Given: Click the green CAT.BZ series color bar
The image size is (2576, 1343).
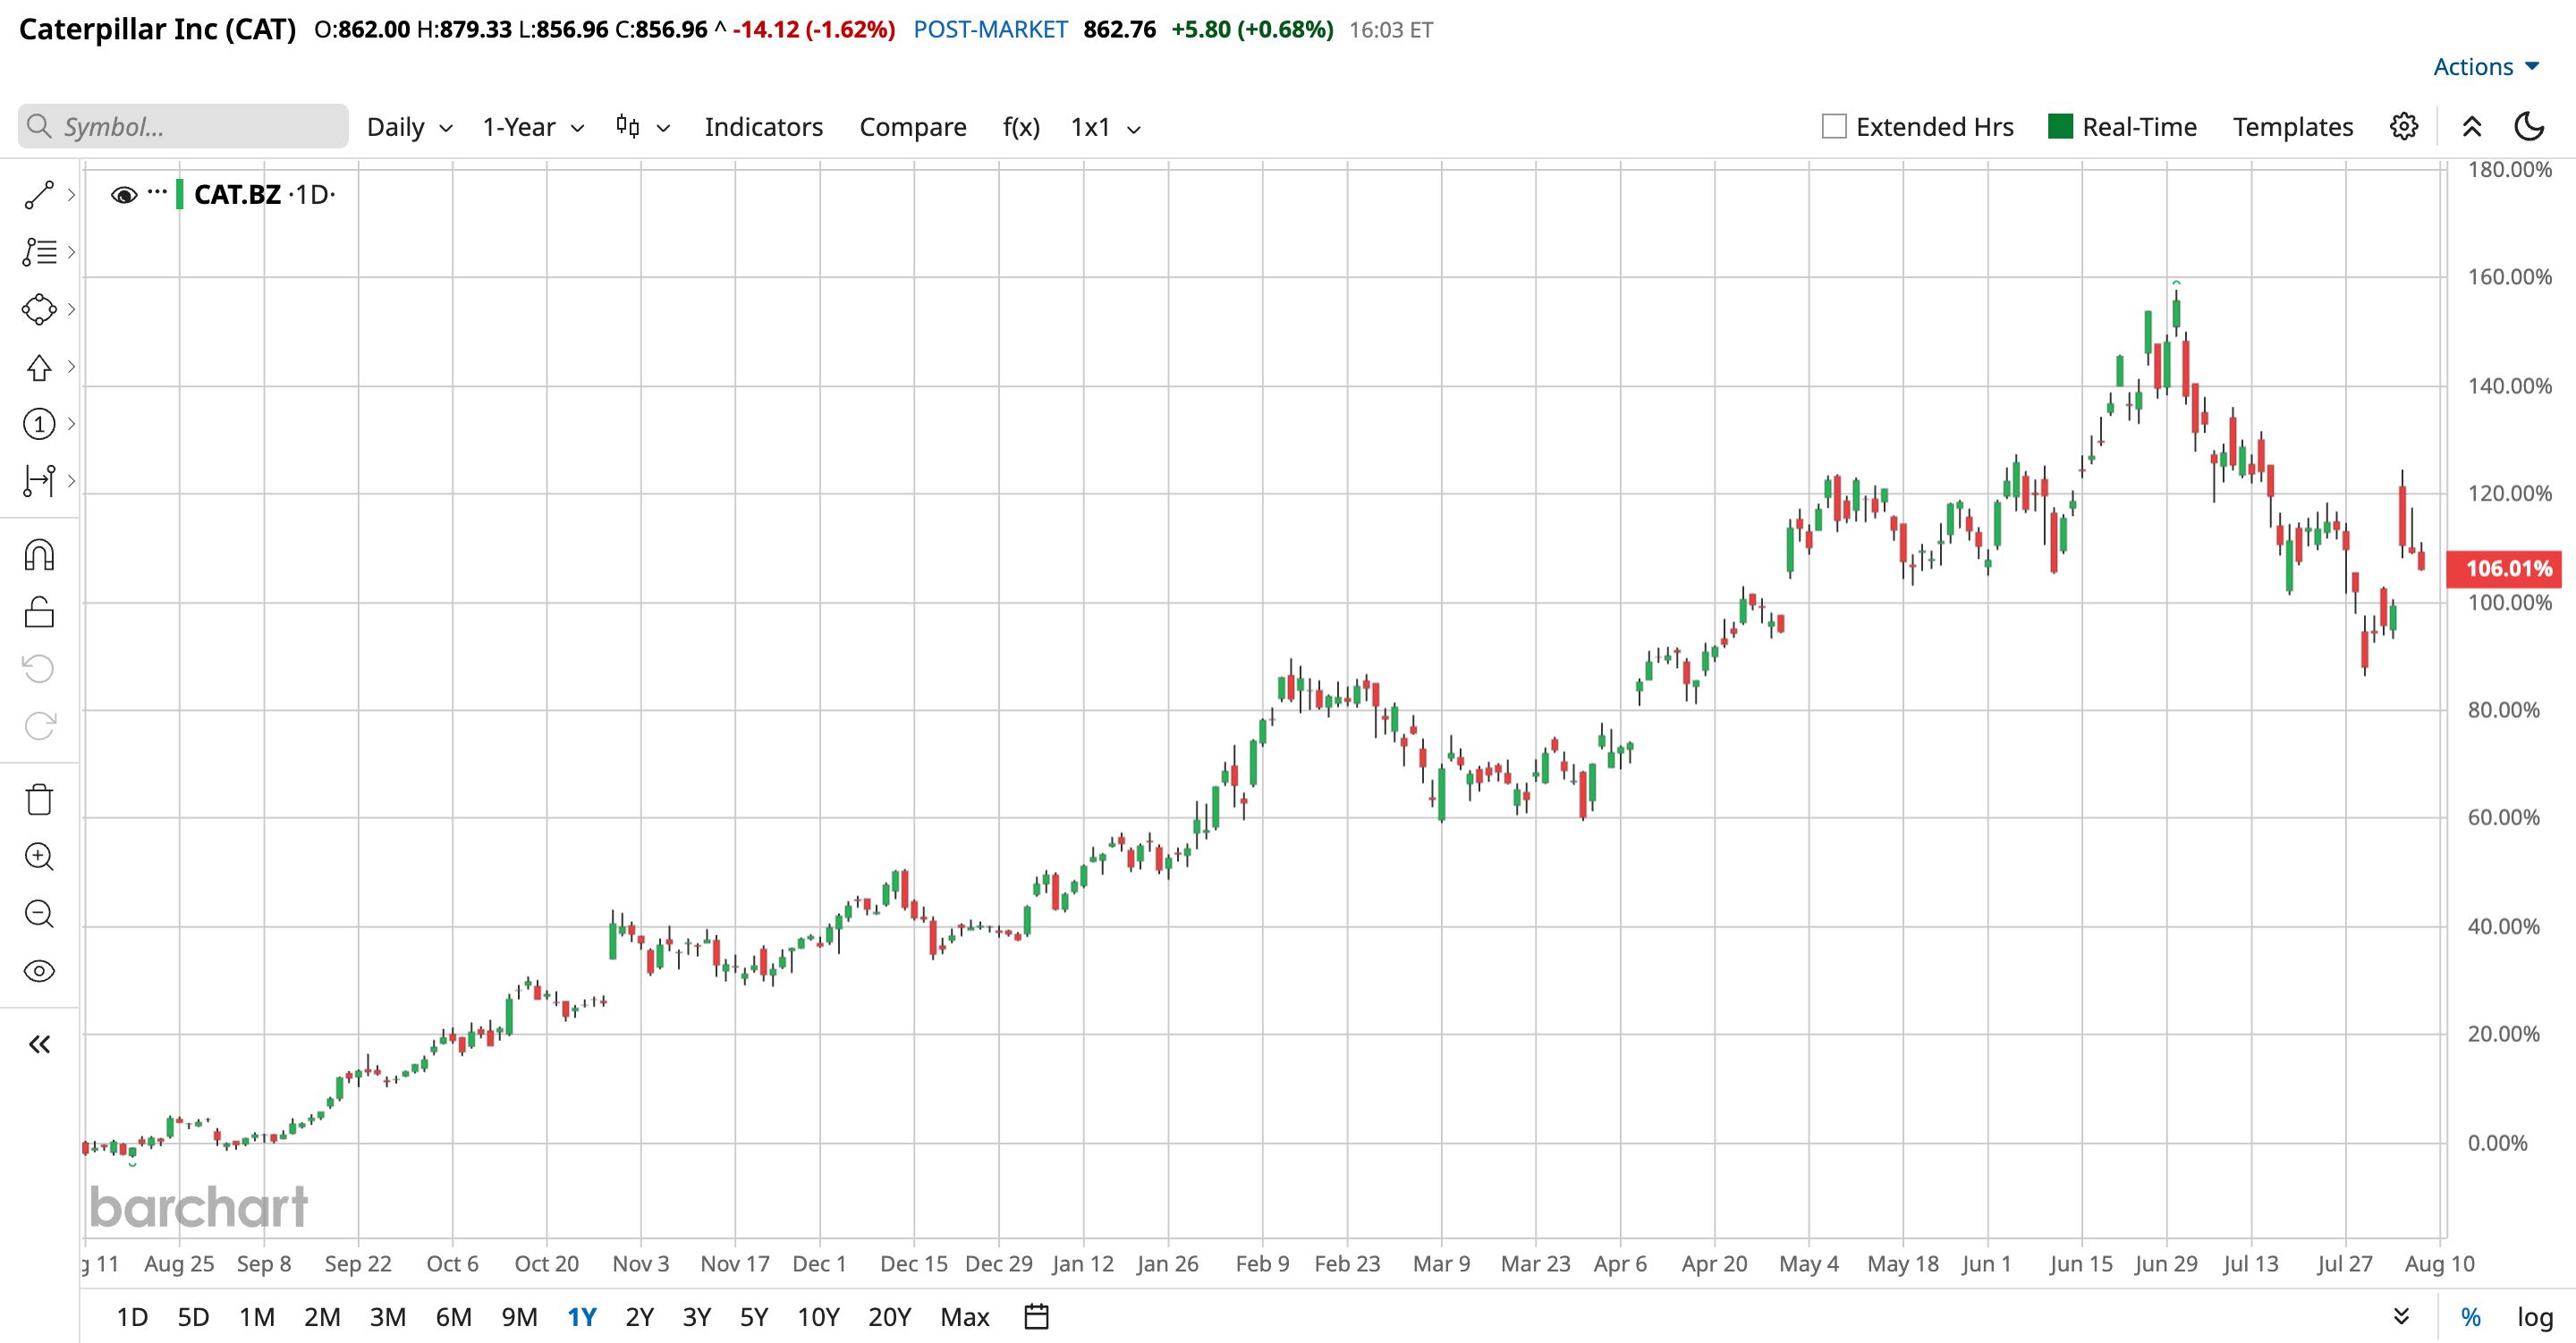Looking at the screenshot, I should (179, 194).
